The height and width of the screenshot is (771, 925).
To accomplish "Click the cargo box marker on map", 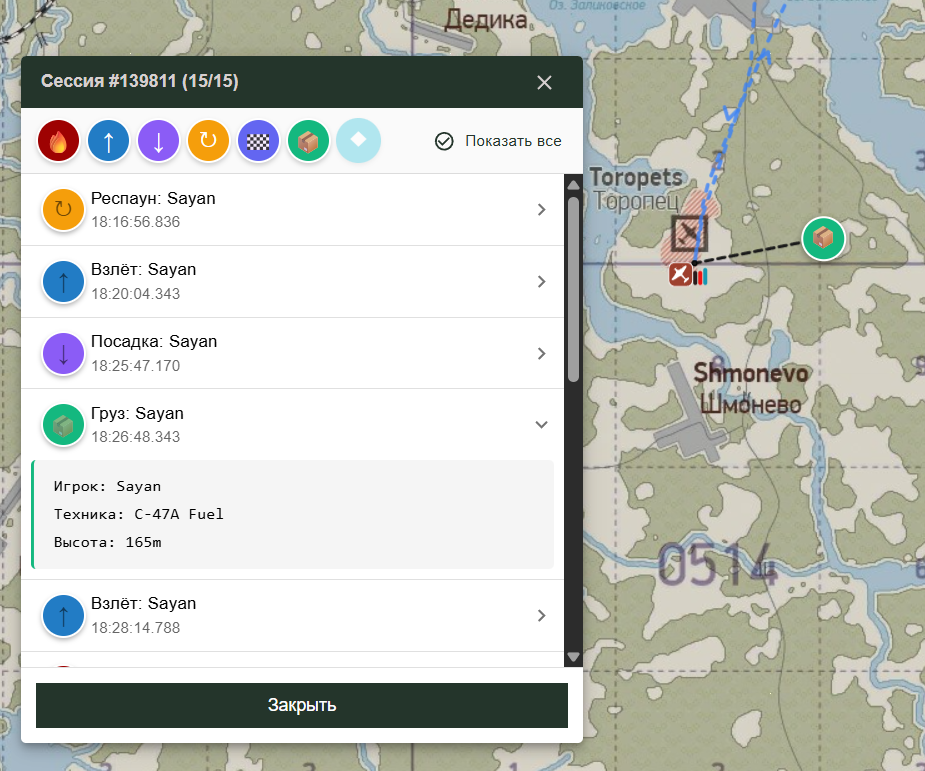I will pyautogui.click(x=823, y=238).
